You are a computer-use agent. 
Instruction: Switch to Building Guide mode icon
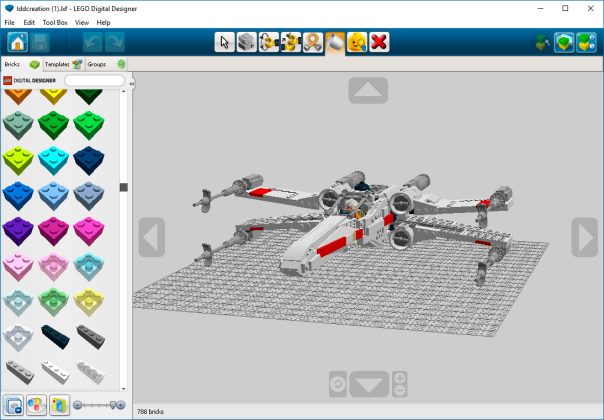click(x=586, y=42)
